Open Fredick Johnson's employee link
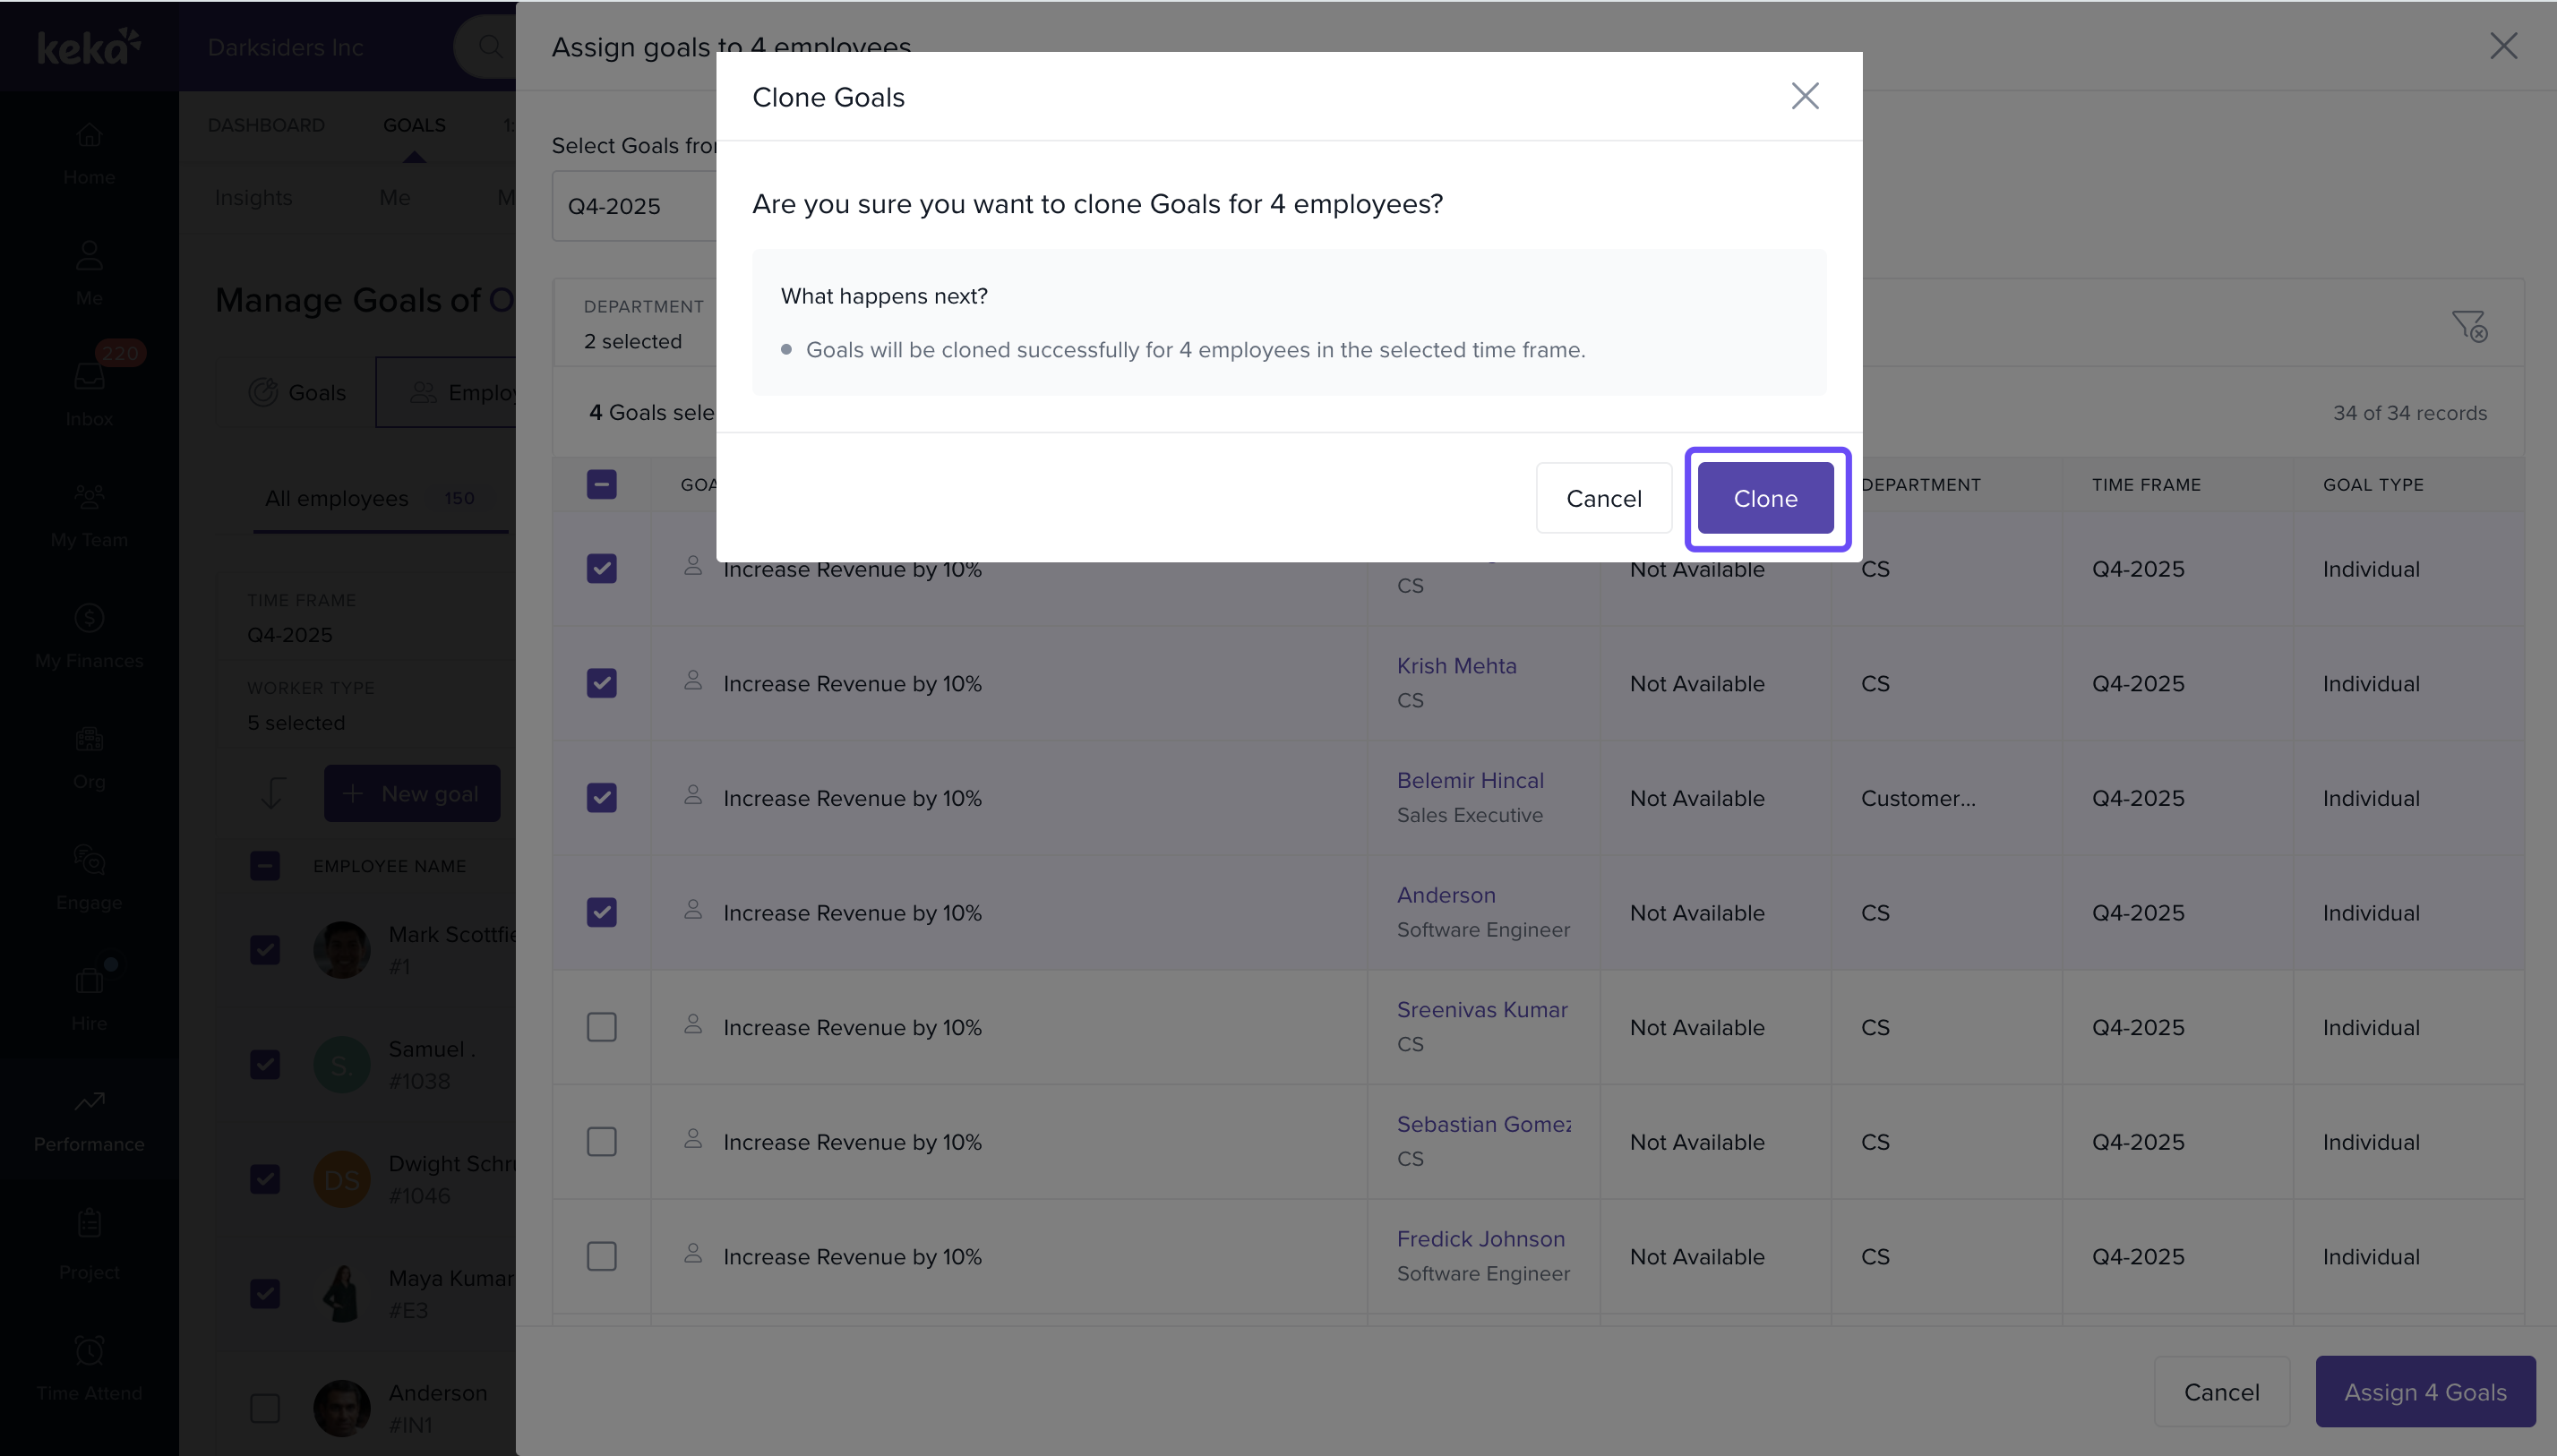Viewport: 2557px width, 1456px height. pyautogui.click(x=1480, y=1238)
